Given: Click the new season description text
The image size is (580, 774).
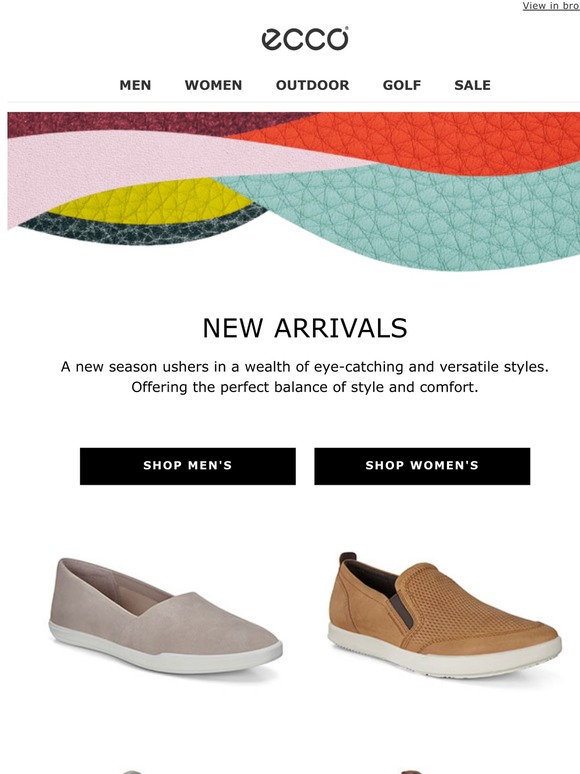Looking at the screenshot, I should (x=305, y=377).
